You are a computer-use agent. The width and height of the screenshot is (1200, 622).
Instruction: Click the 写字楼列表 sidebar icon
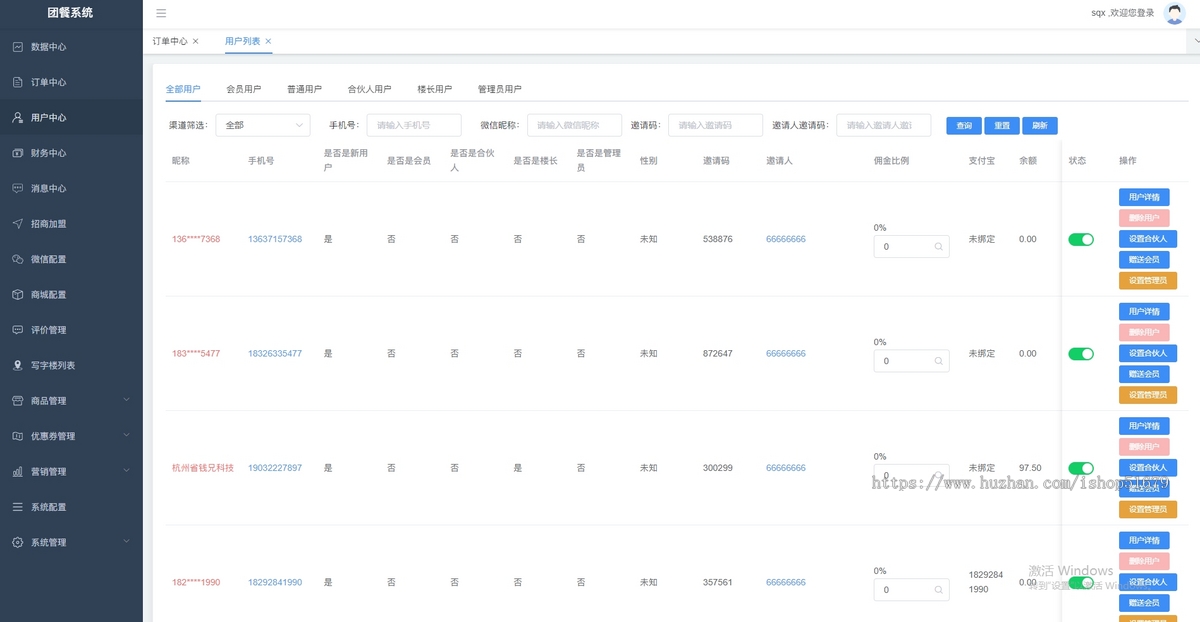(x=17, y=365)
